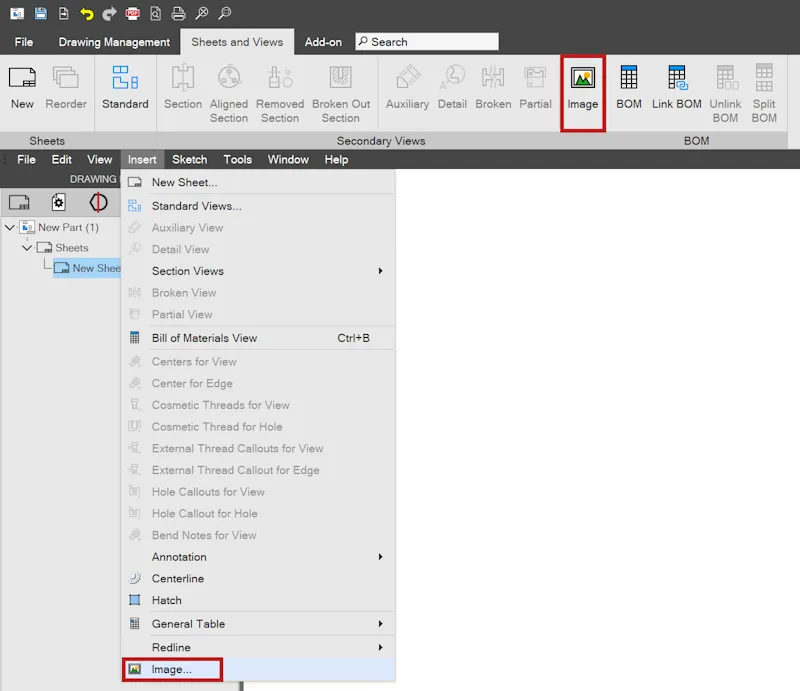
Task: Click the Detail view ribbon icon
Action: point(452,87)
